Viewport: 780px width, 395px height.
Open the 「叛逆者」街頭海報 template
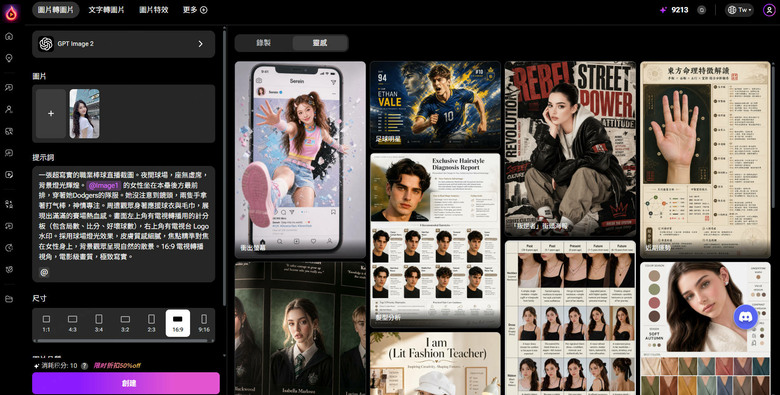coord(570,149)
